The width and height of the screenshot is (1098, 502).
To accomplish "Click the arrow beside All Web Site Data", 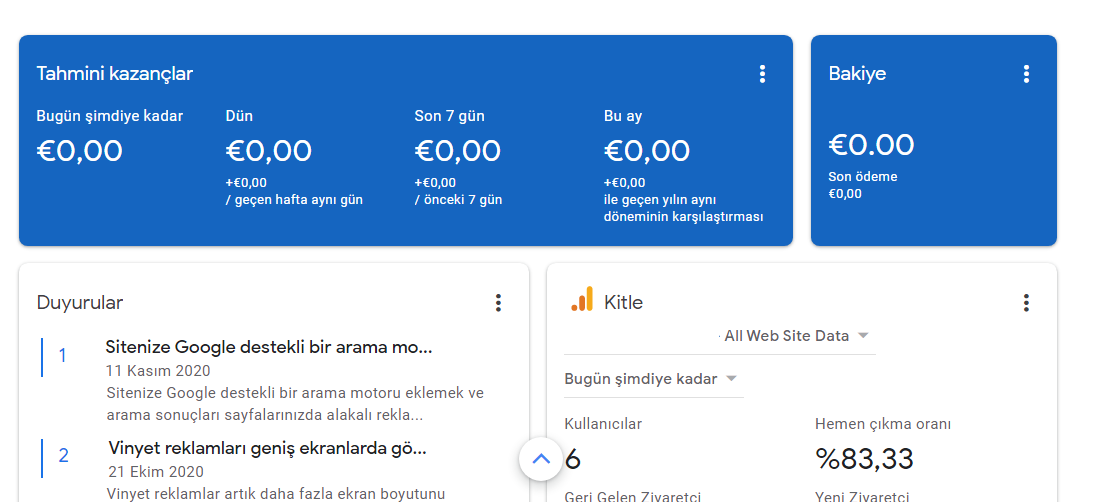I will [863, 335].
